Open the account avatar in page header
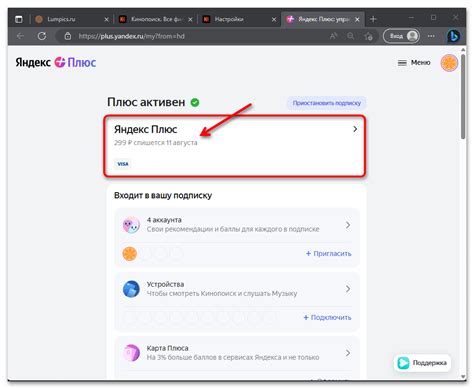 [449, 63]
